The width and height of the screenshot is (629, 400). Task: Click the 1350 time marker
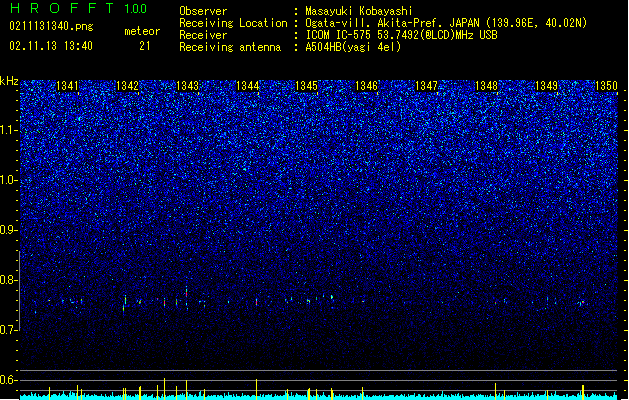pyautogui.click(x=606, y=86)
